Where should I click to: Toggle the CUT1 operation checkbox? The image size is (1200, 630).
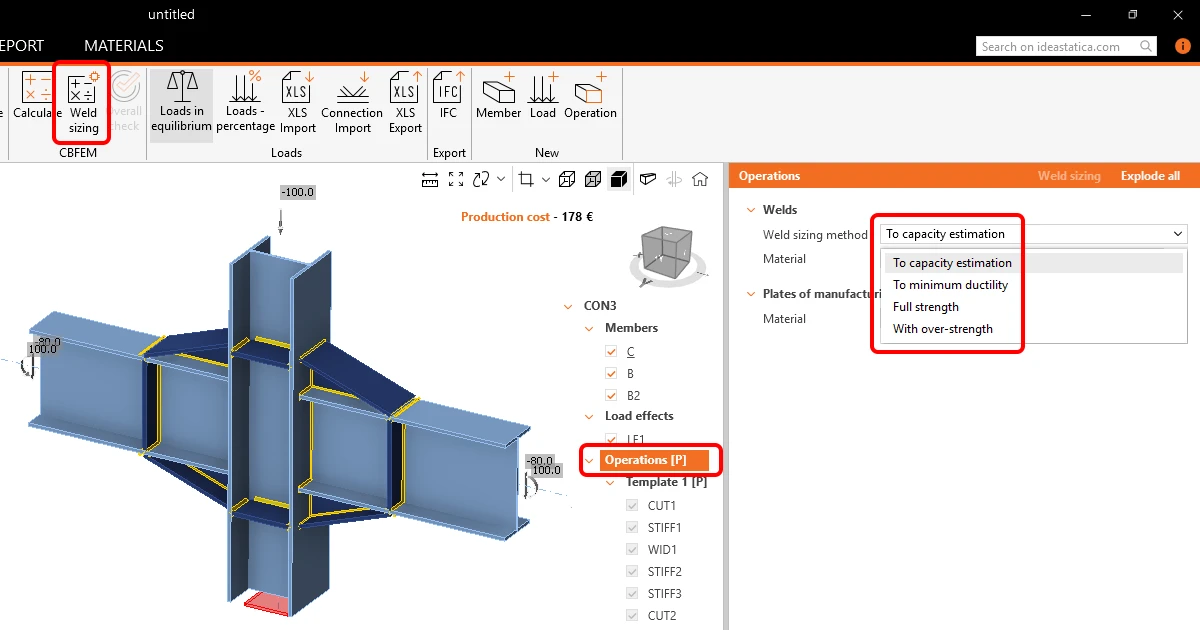632,506
